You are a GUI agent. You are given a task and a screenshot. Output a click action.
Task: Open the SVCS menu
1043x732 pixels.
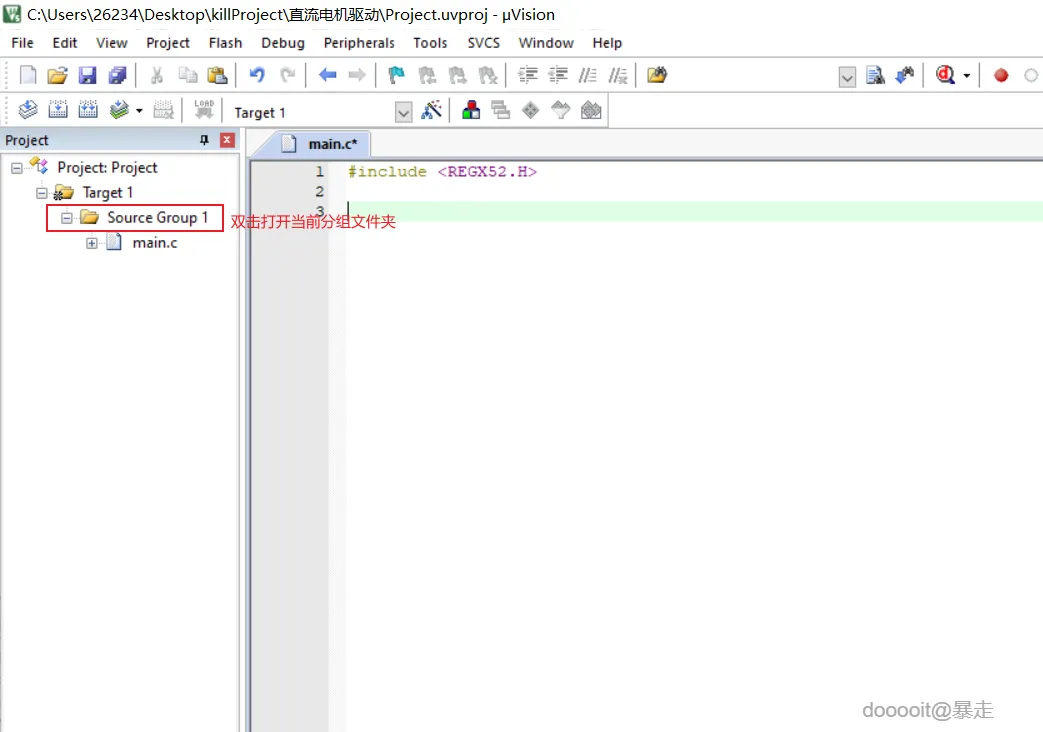click(x=484, y=43)
